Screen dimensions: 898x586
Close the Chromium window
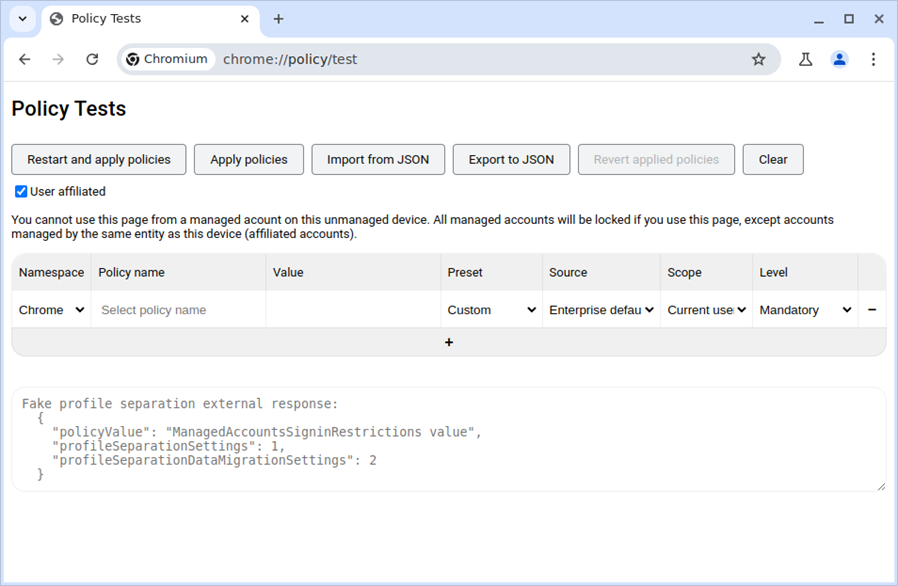pos(879,19)
